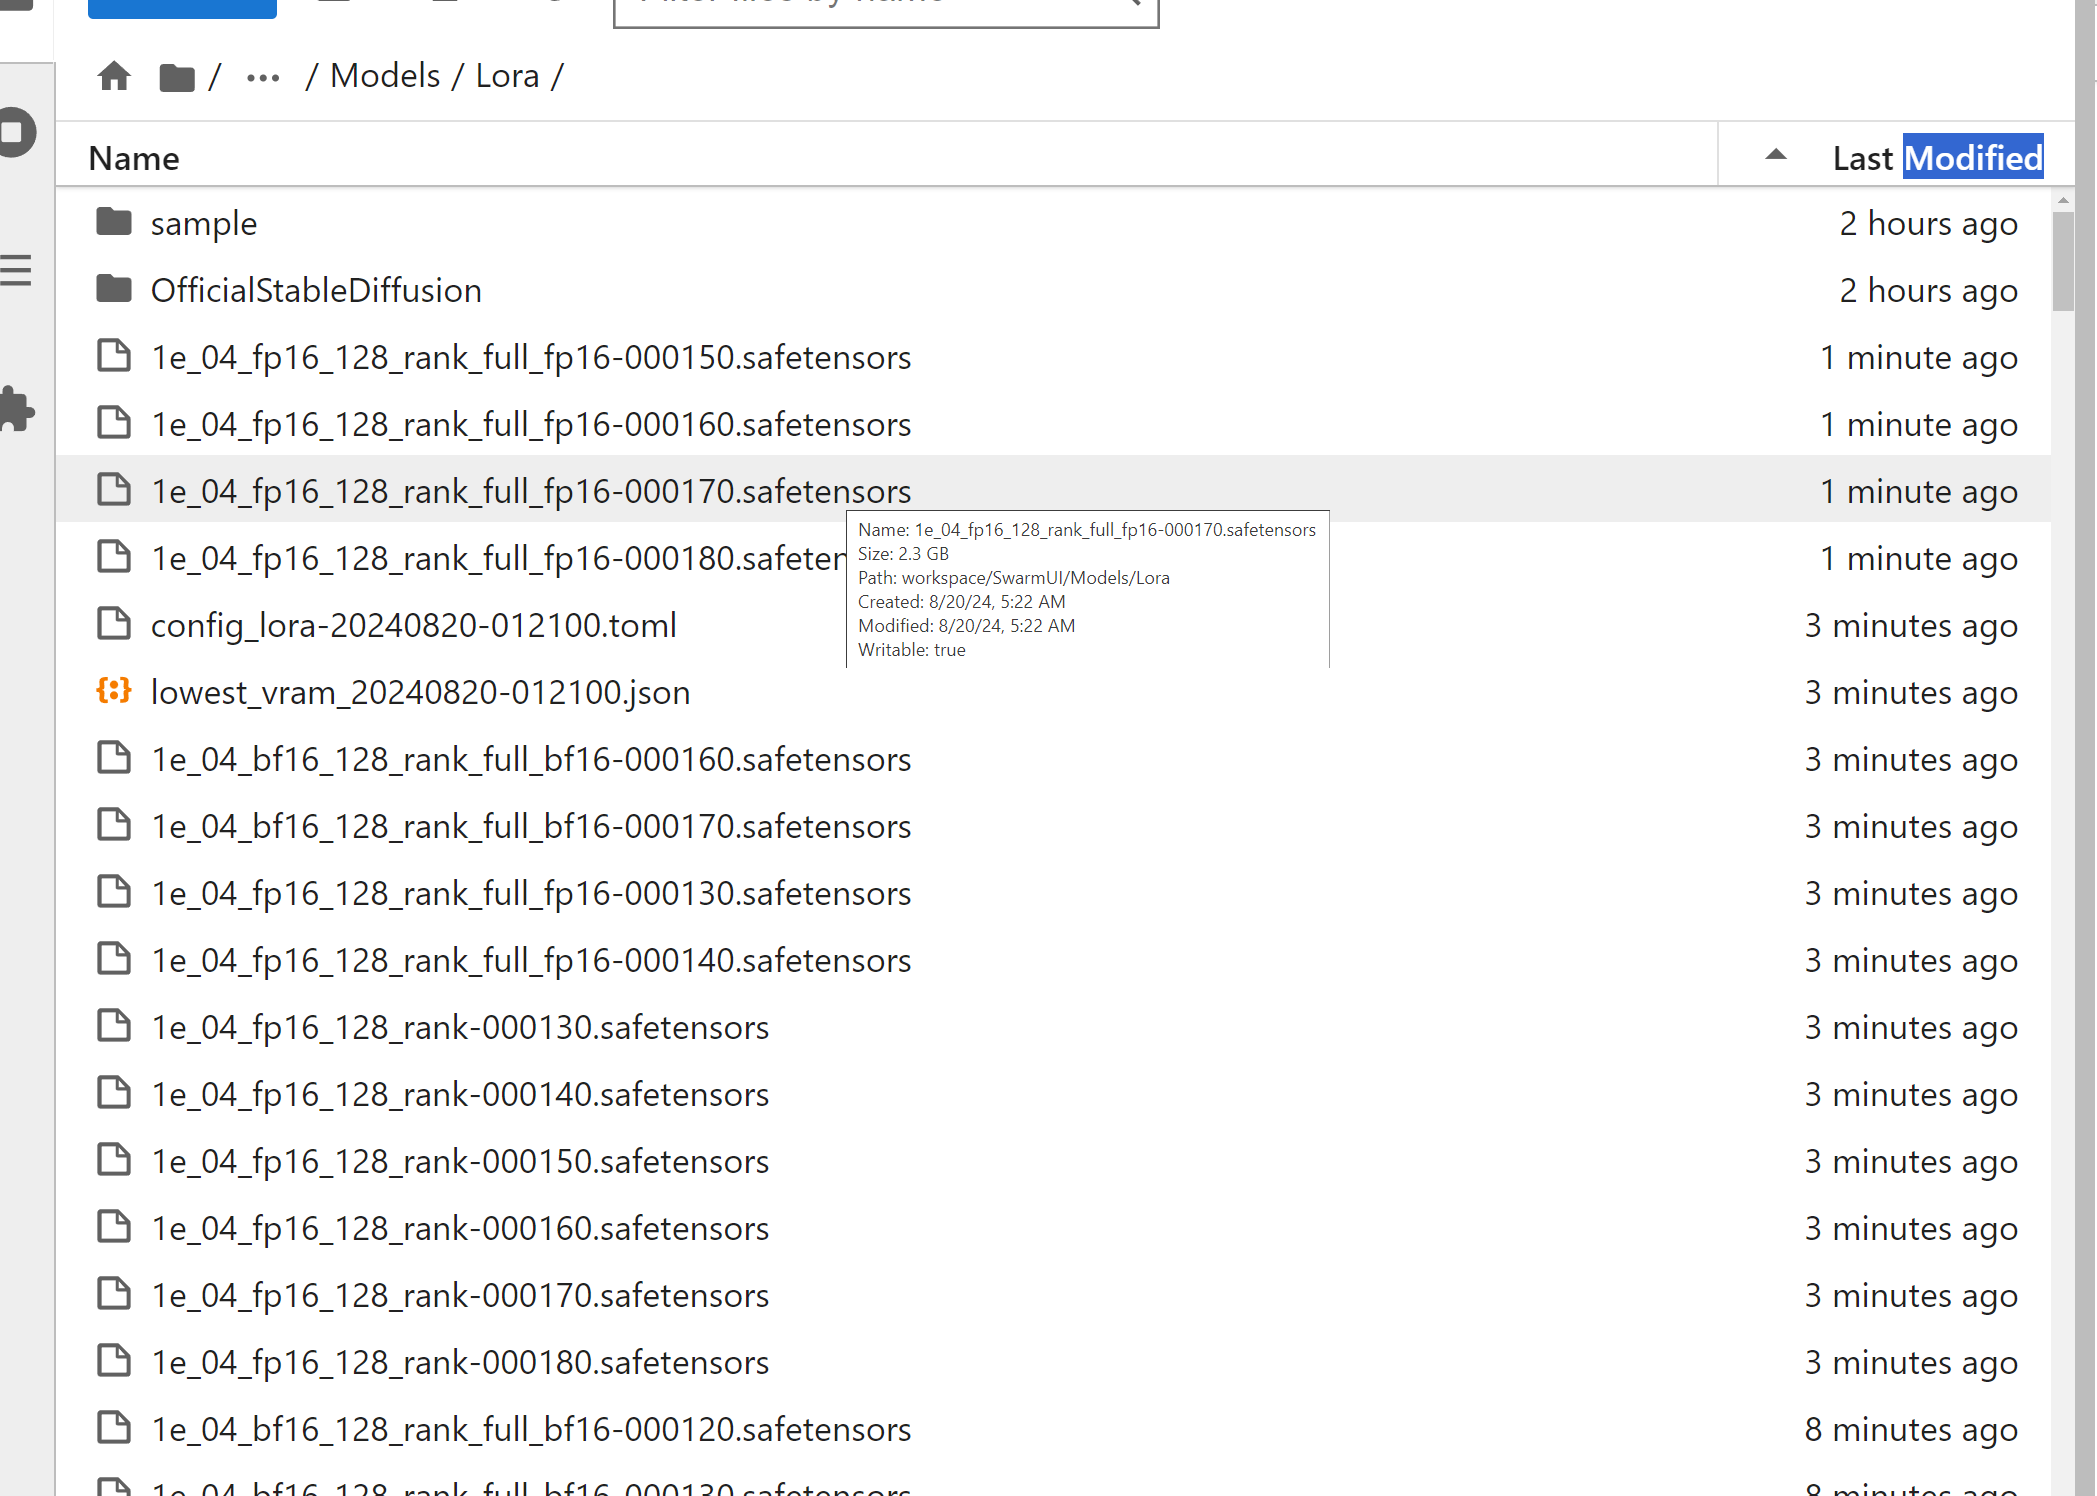Image resolution: width=2097 pixels, height=1496 pixels.
Task: Select 1e_04_fp16_128_rank_full_fp16-000150.safetensors file
Action: pyautogui.click(x=530, y=357)
